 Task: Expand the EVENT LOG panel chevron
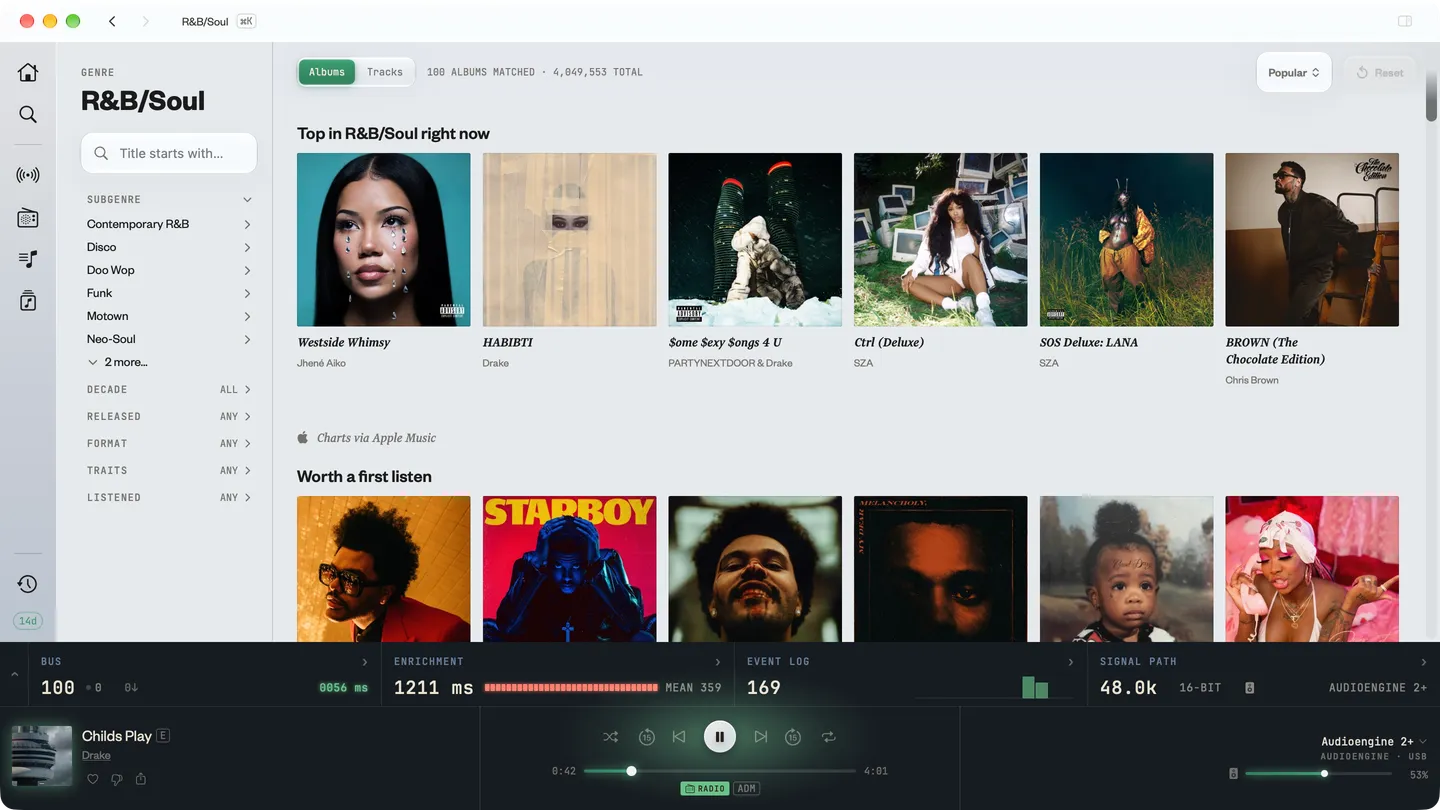click(x=1071, y=662)
